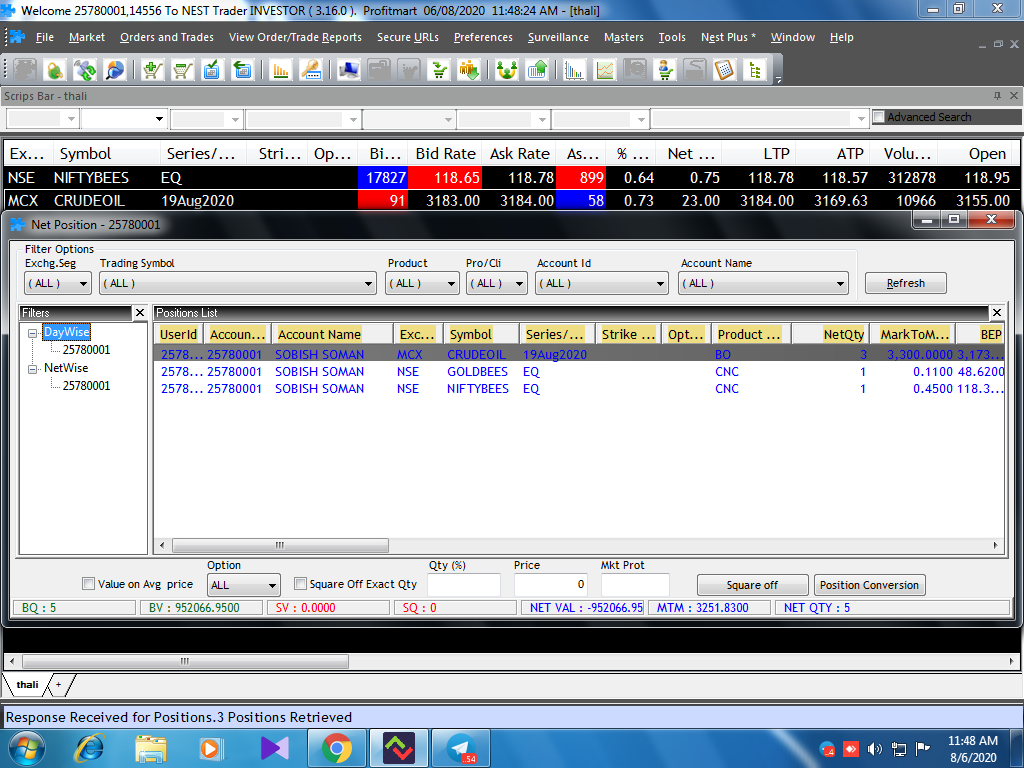
Task: Click the orange people with green arrow icon
Action: click(470, 69)
